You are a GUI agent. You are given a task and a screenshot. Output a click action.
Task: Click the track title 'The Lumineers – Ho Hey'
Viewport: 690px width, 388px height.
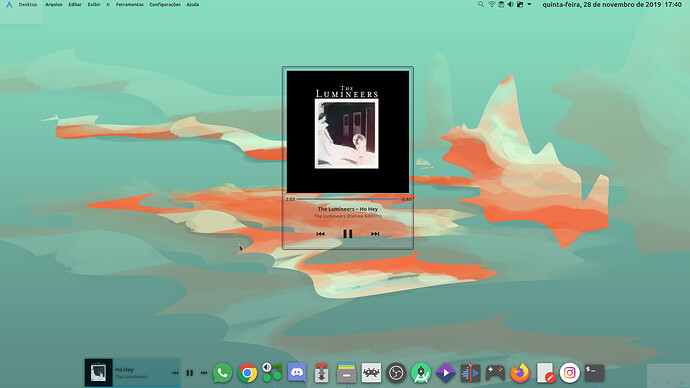(x=348, y=209)
